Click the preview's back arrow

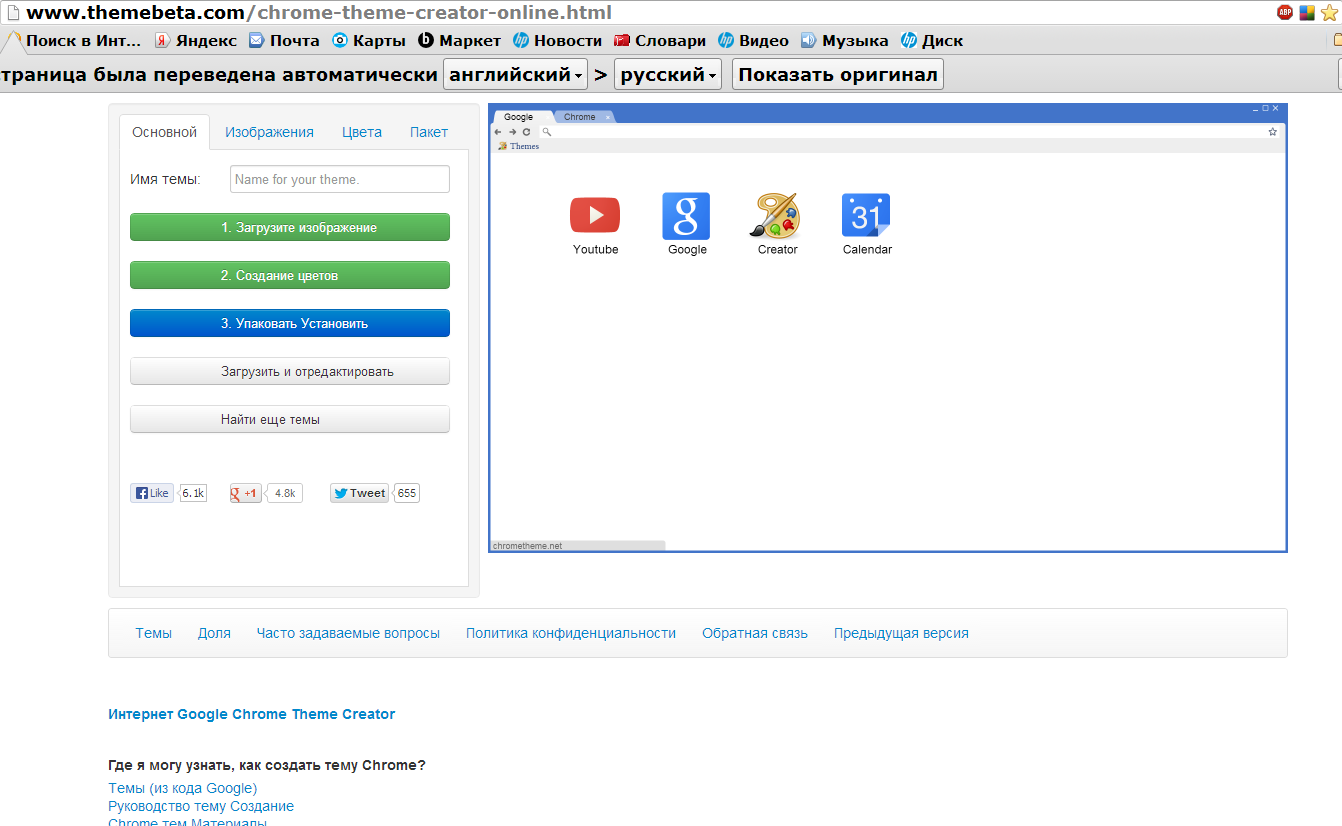tap(498, 132)
